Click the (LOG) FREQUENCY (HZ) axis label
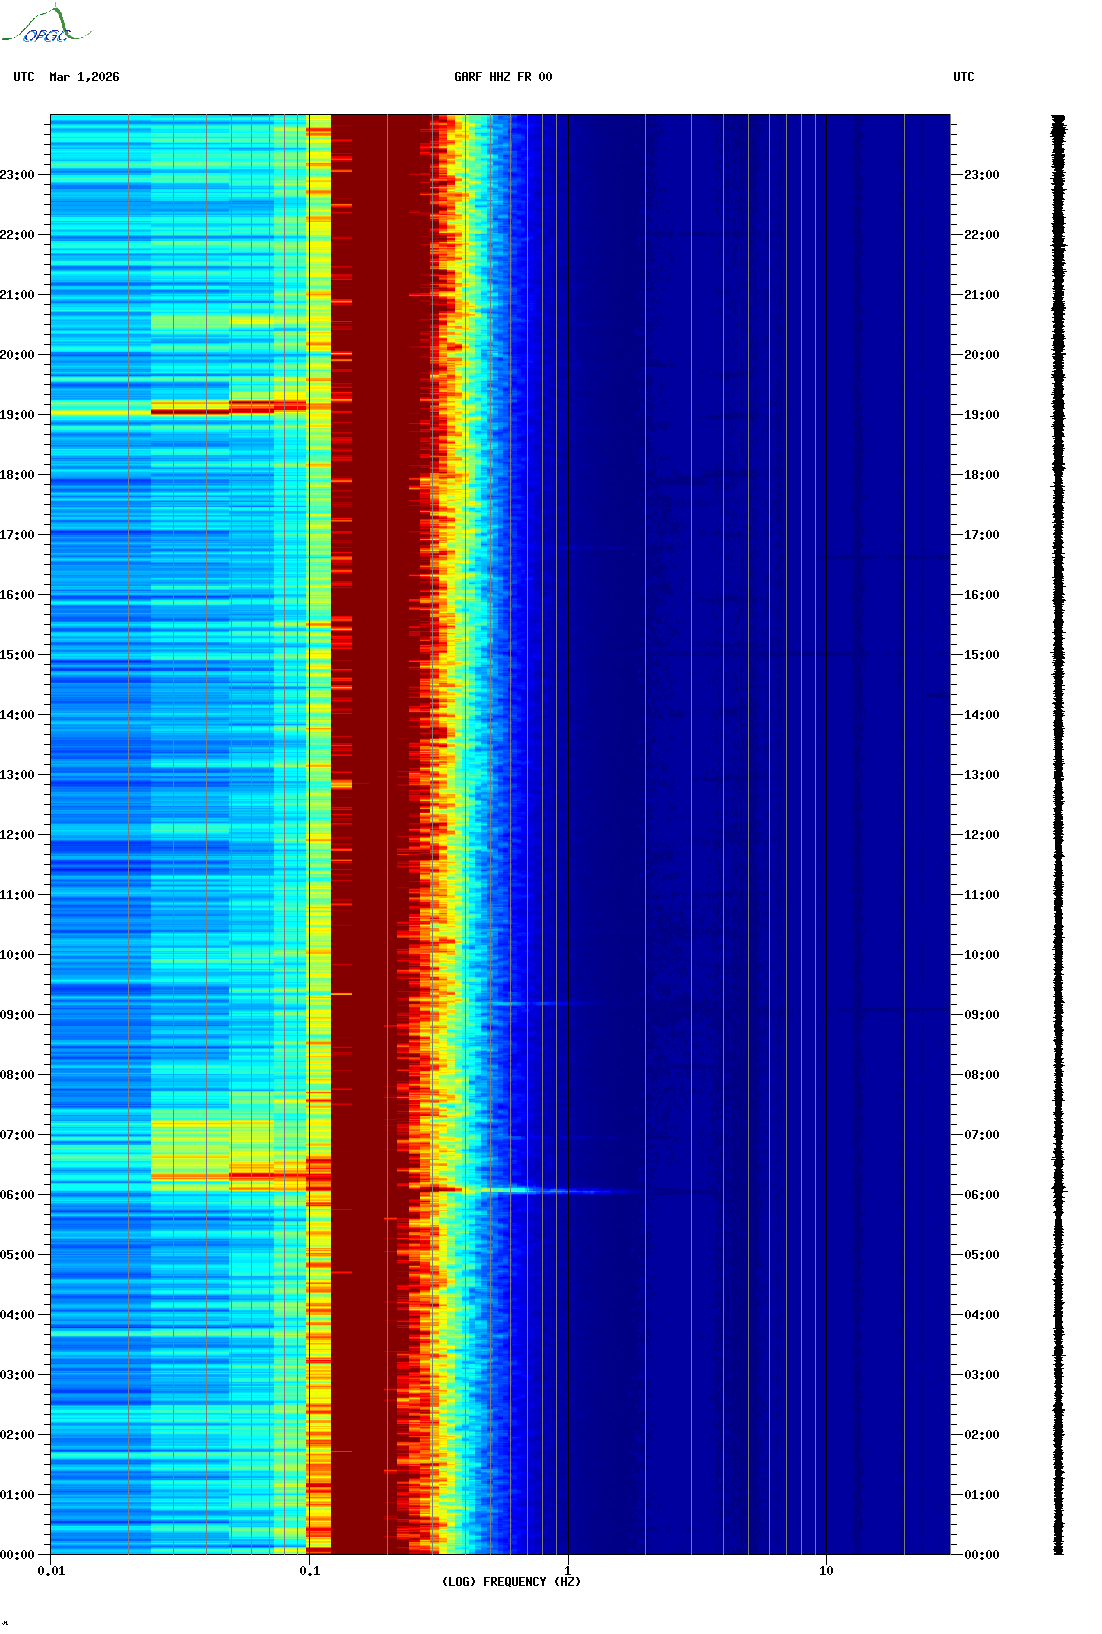Image resolution: width=1102 pixels, height=1634 pixels. click(x=511, y=1581)
